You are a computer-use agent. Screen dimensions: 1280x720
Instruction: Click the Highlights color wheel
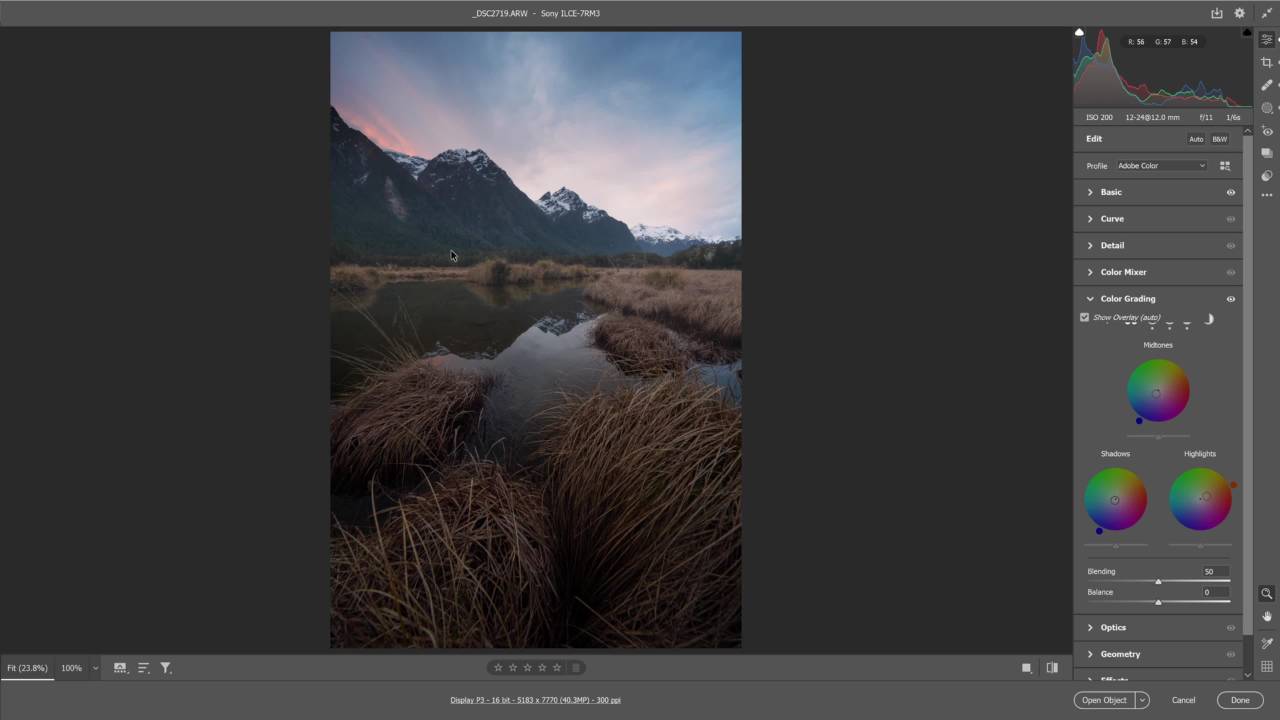(1200, 499)
